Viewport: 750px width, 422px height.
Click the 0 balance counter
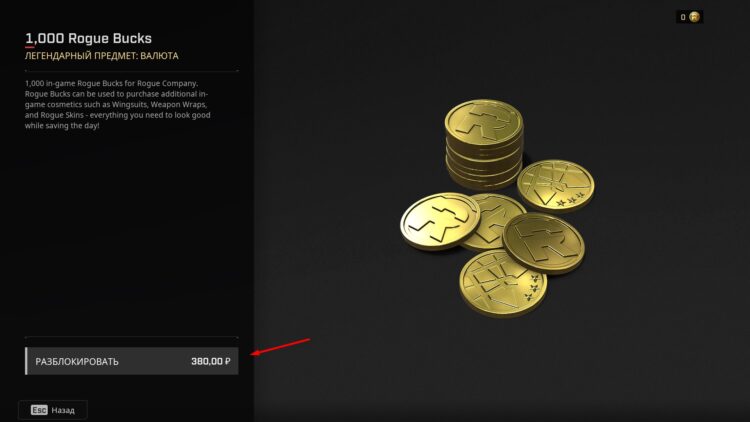click(x=683, y=17)
